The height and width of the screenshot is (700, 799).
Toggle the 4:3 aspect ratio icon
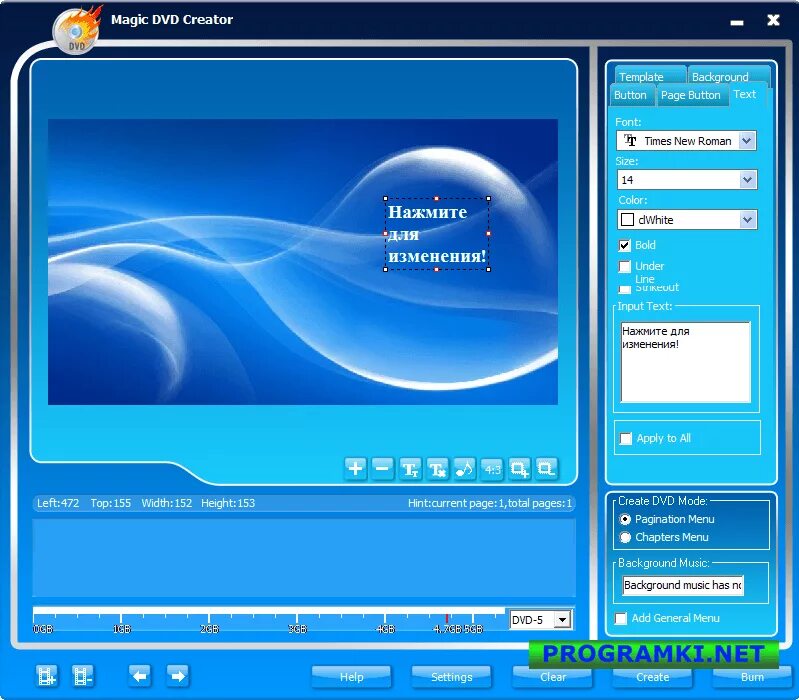coord(492,468)
